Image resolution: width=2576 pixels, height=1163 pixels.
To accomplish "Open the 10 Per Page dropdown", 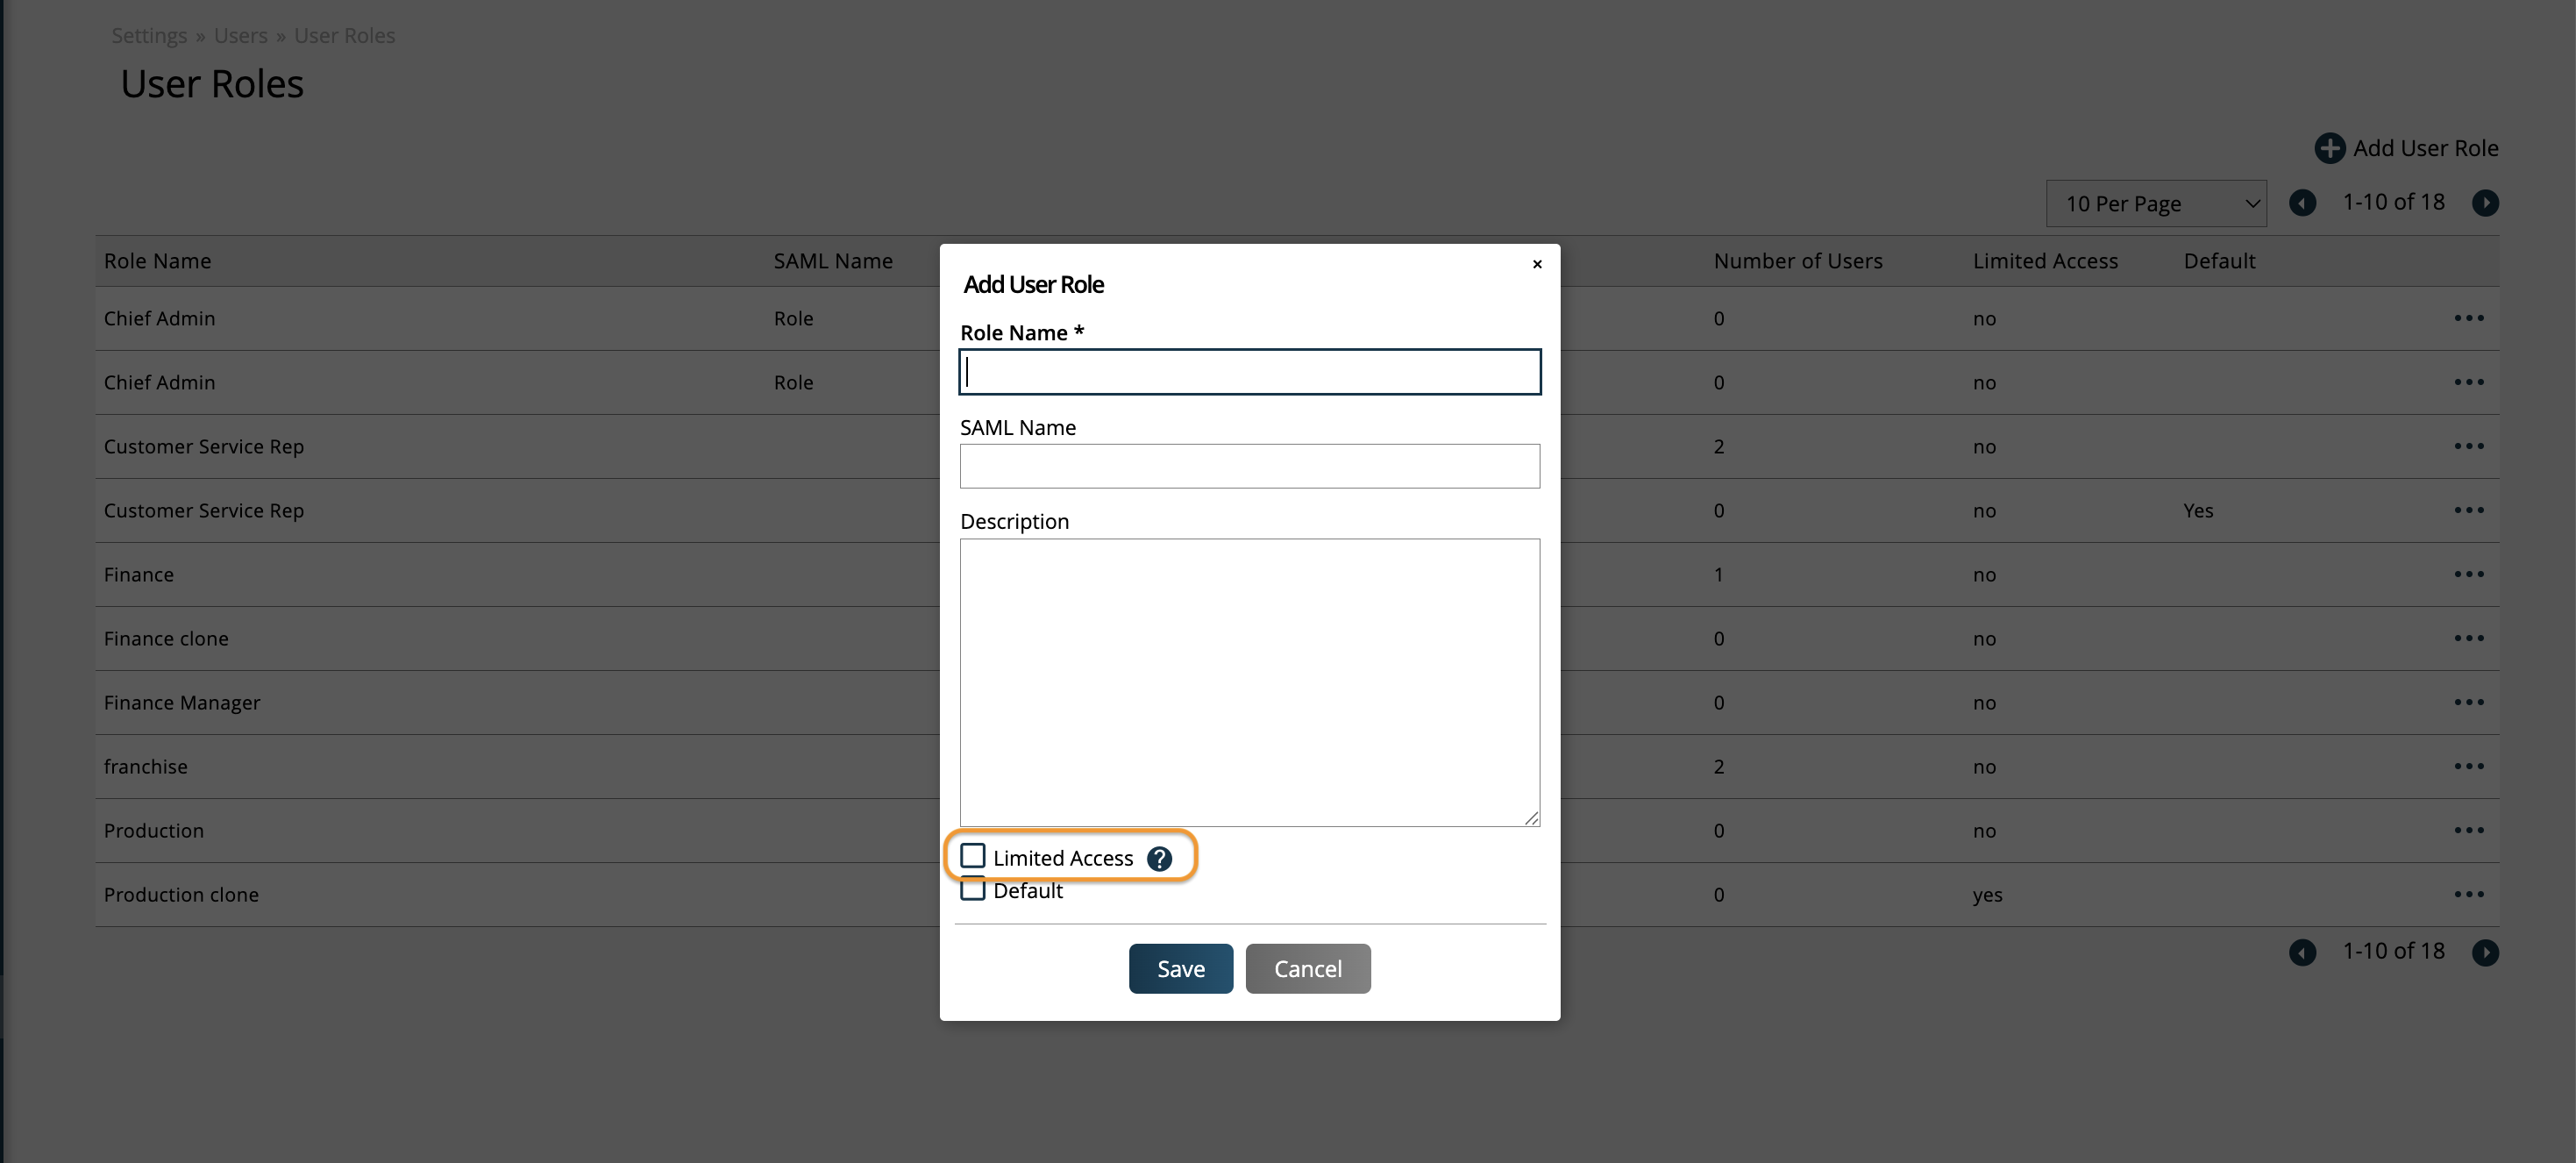I will (2155, 203).
